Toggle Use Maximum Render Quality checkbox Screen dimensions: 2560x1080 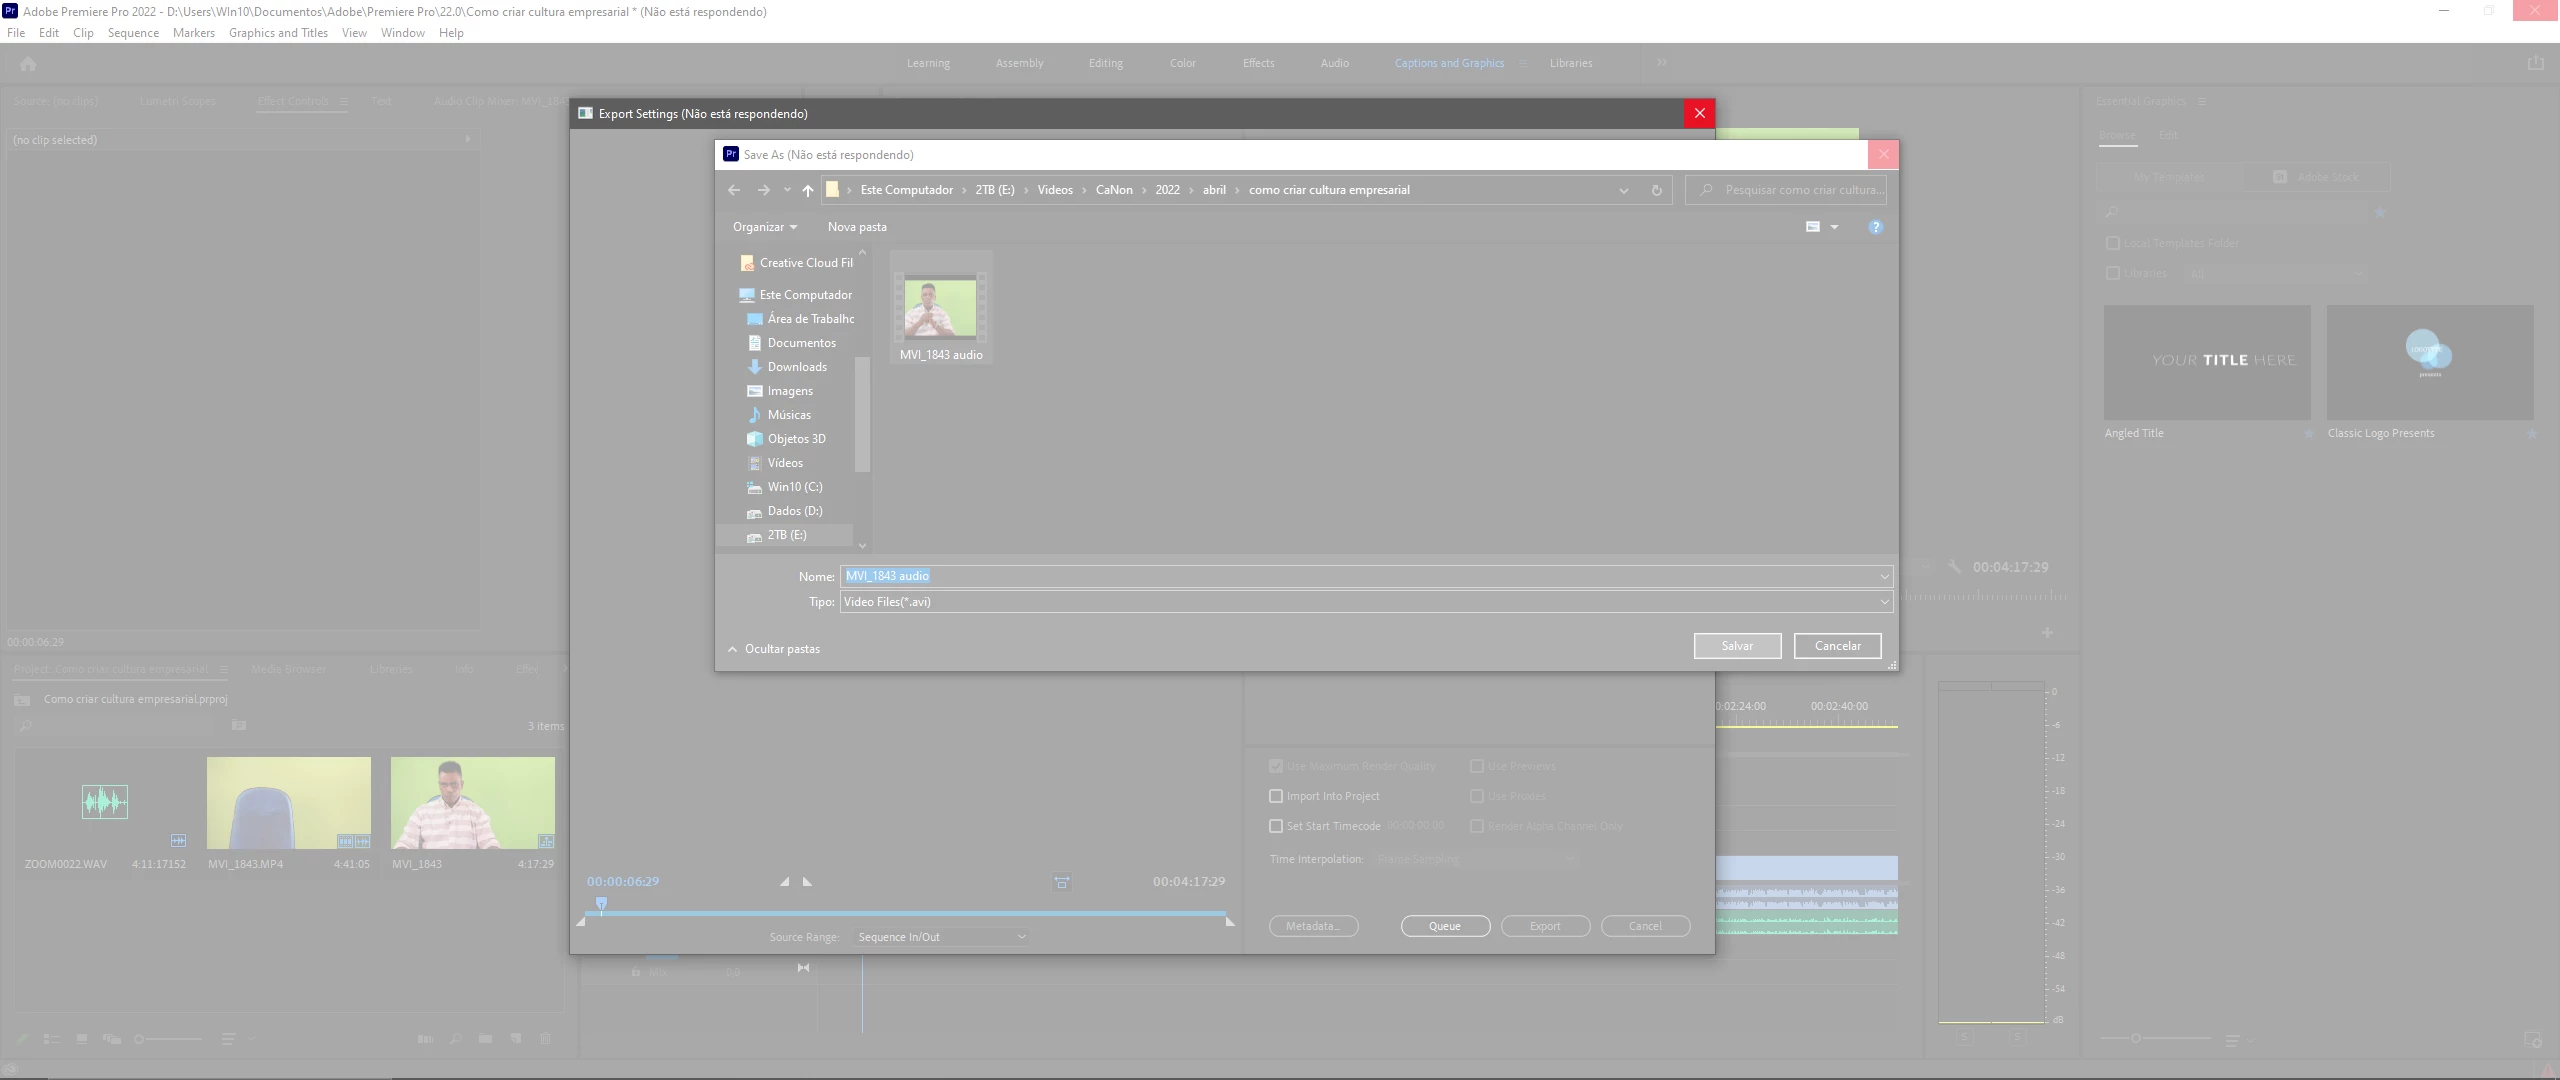(1276, 766)
